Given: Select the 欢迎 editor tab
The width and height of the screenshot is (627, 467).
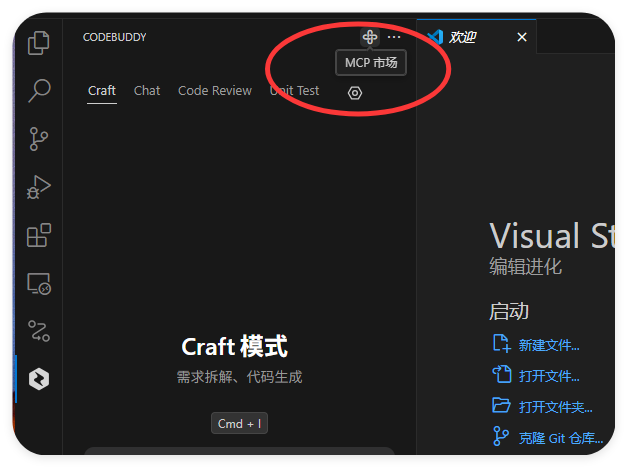Looking at the screenshot, I should [476, 37].
